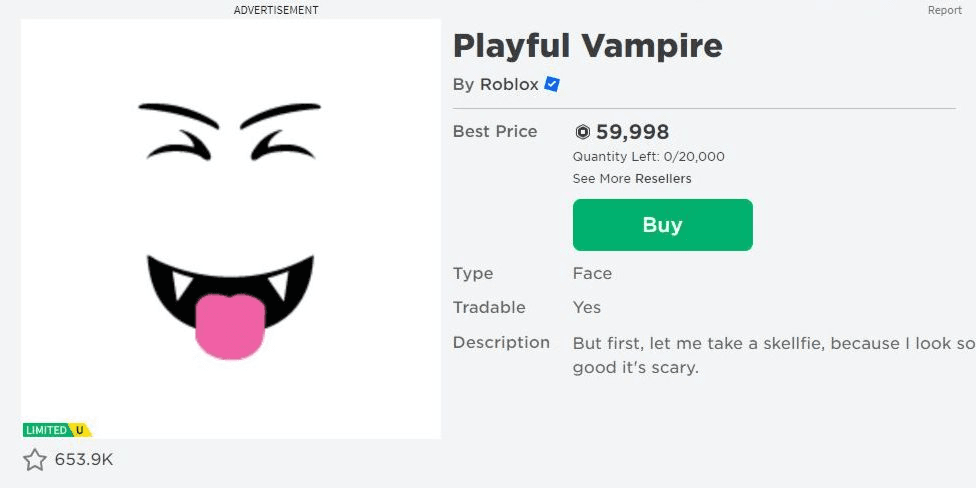The width and height of the screenshot is (976, 488).
Task: Click the 653.9K favorites count
Action: coord(84,460)
